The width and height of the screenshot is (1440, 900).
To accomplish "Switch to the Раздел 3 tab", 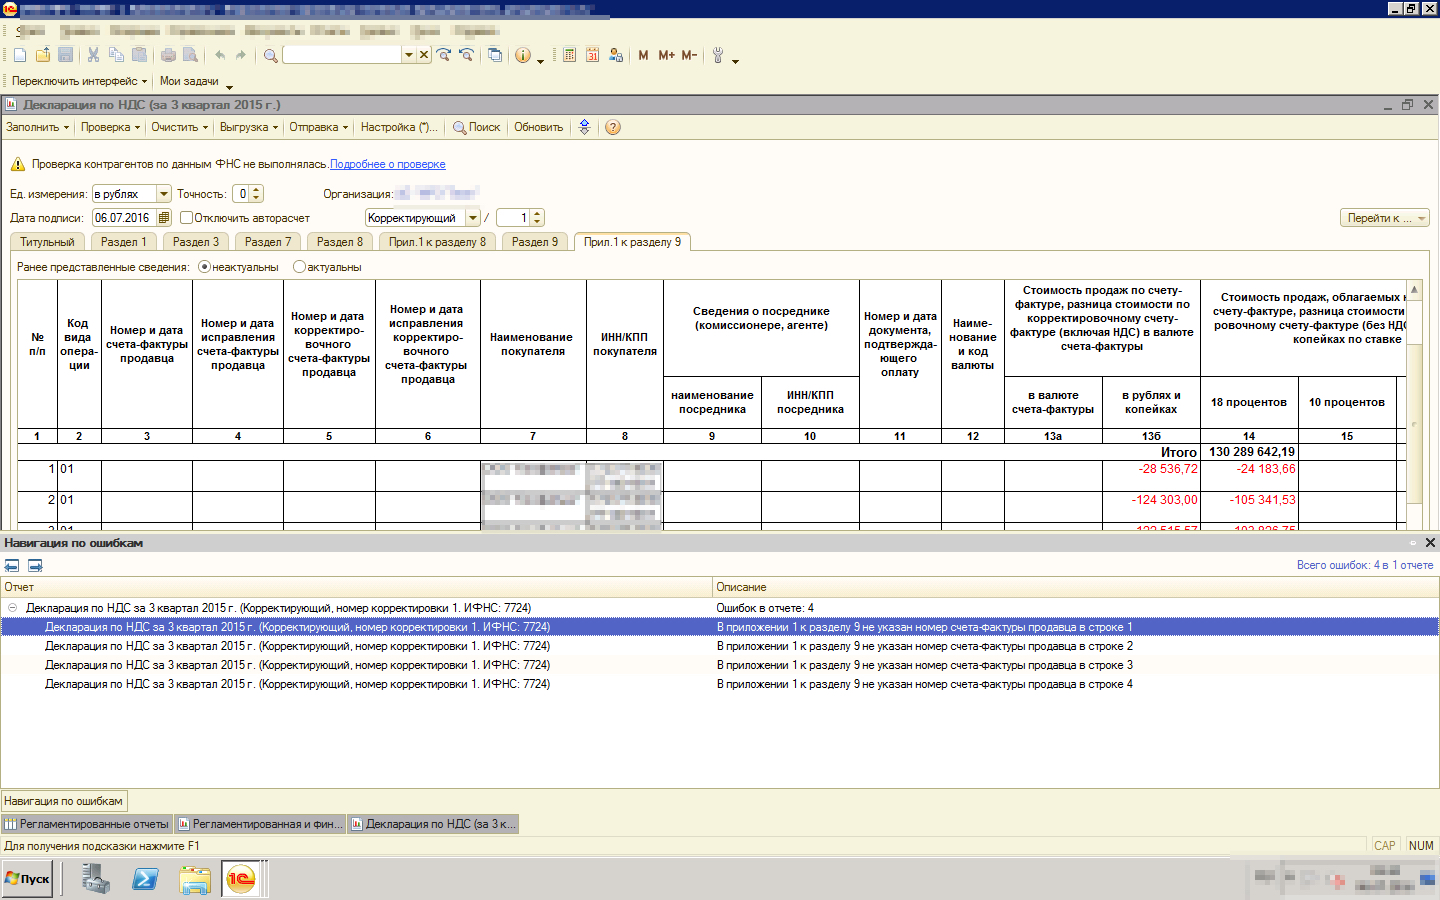I will click(195, 242).
